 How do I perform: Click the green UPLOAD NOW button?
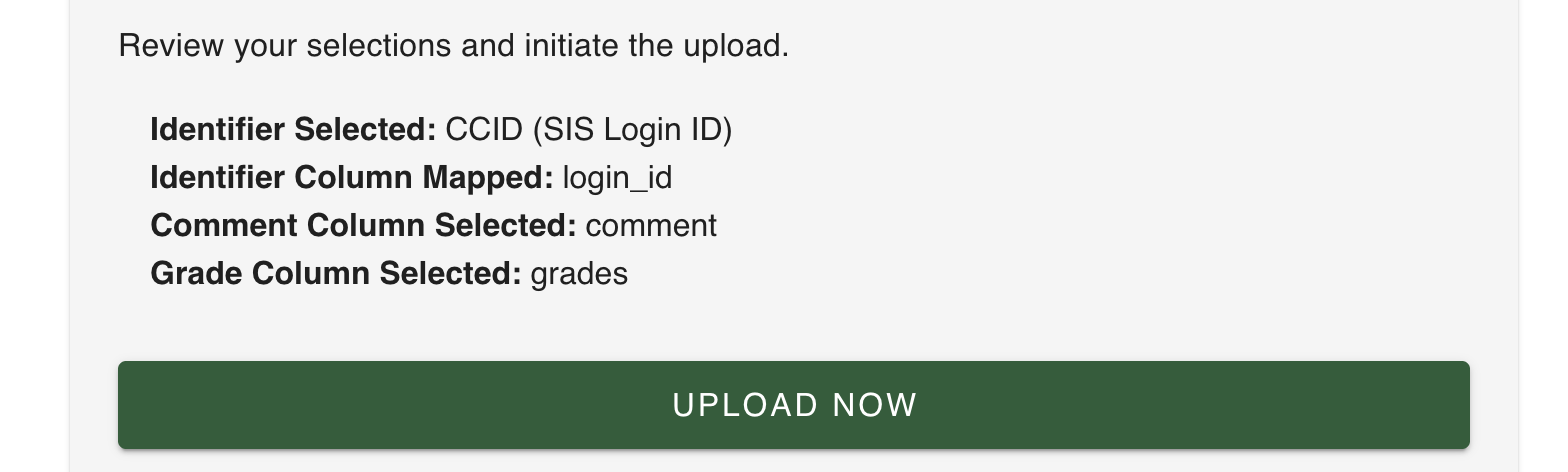coord(793,404)
